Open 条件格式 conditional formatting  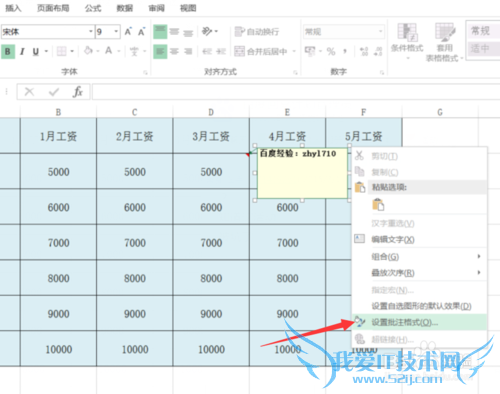407,41
